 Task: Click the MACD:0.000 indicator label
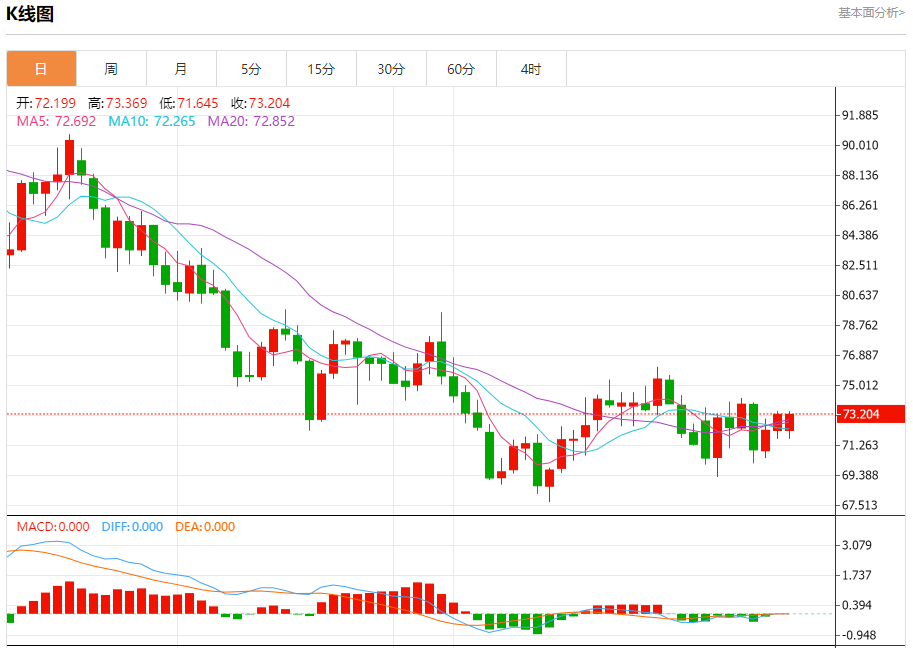point(53,527)
